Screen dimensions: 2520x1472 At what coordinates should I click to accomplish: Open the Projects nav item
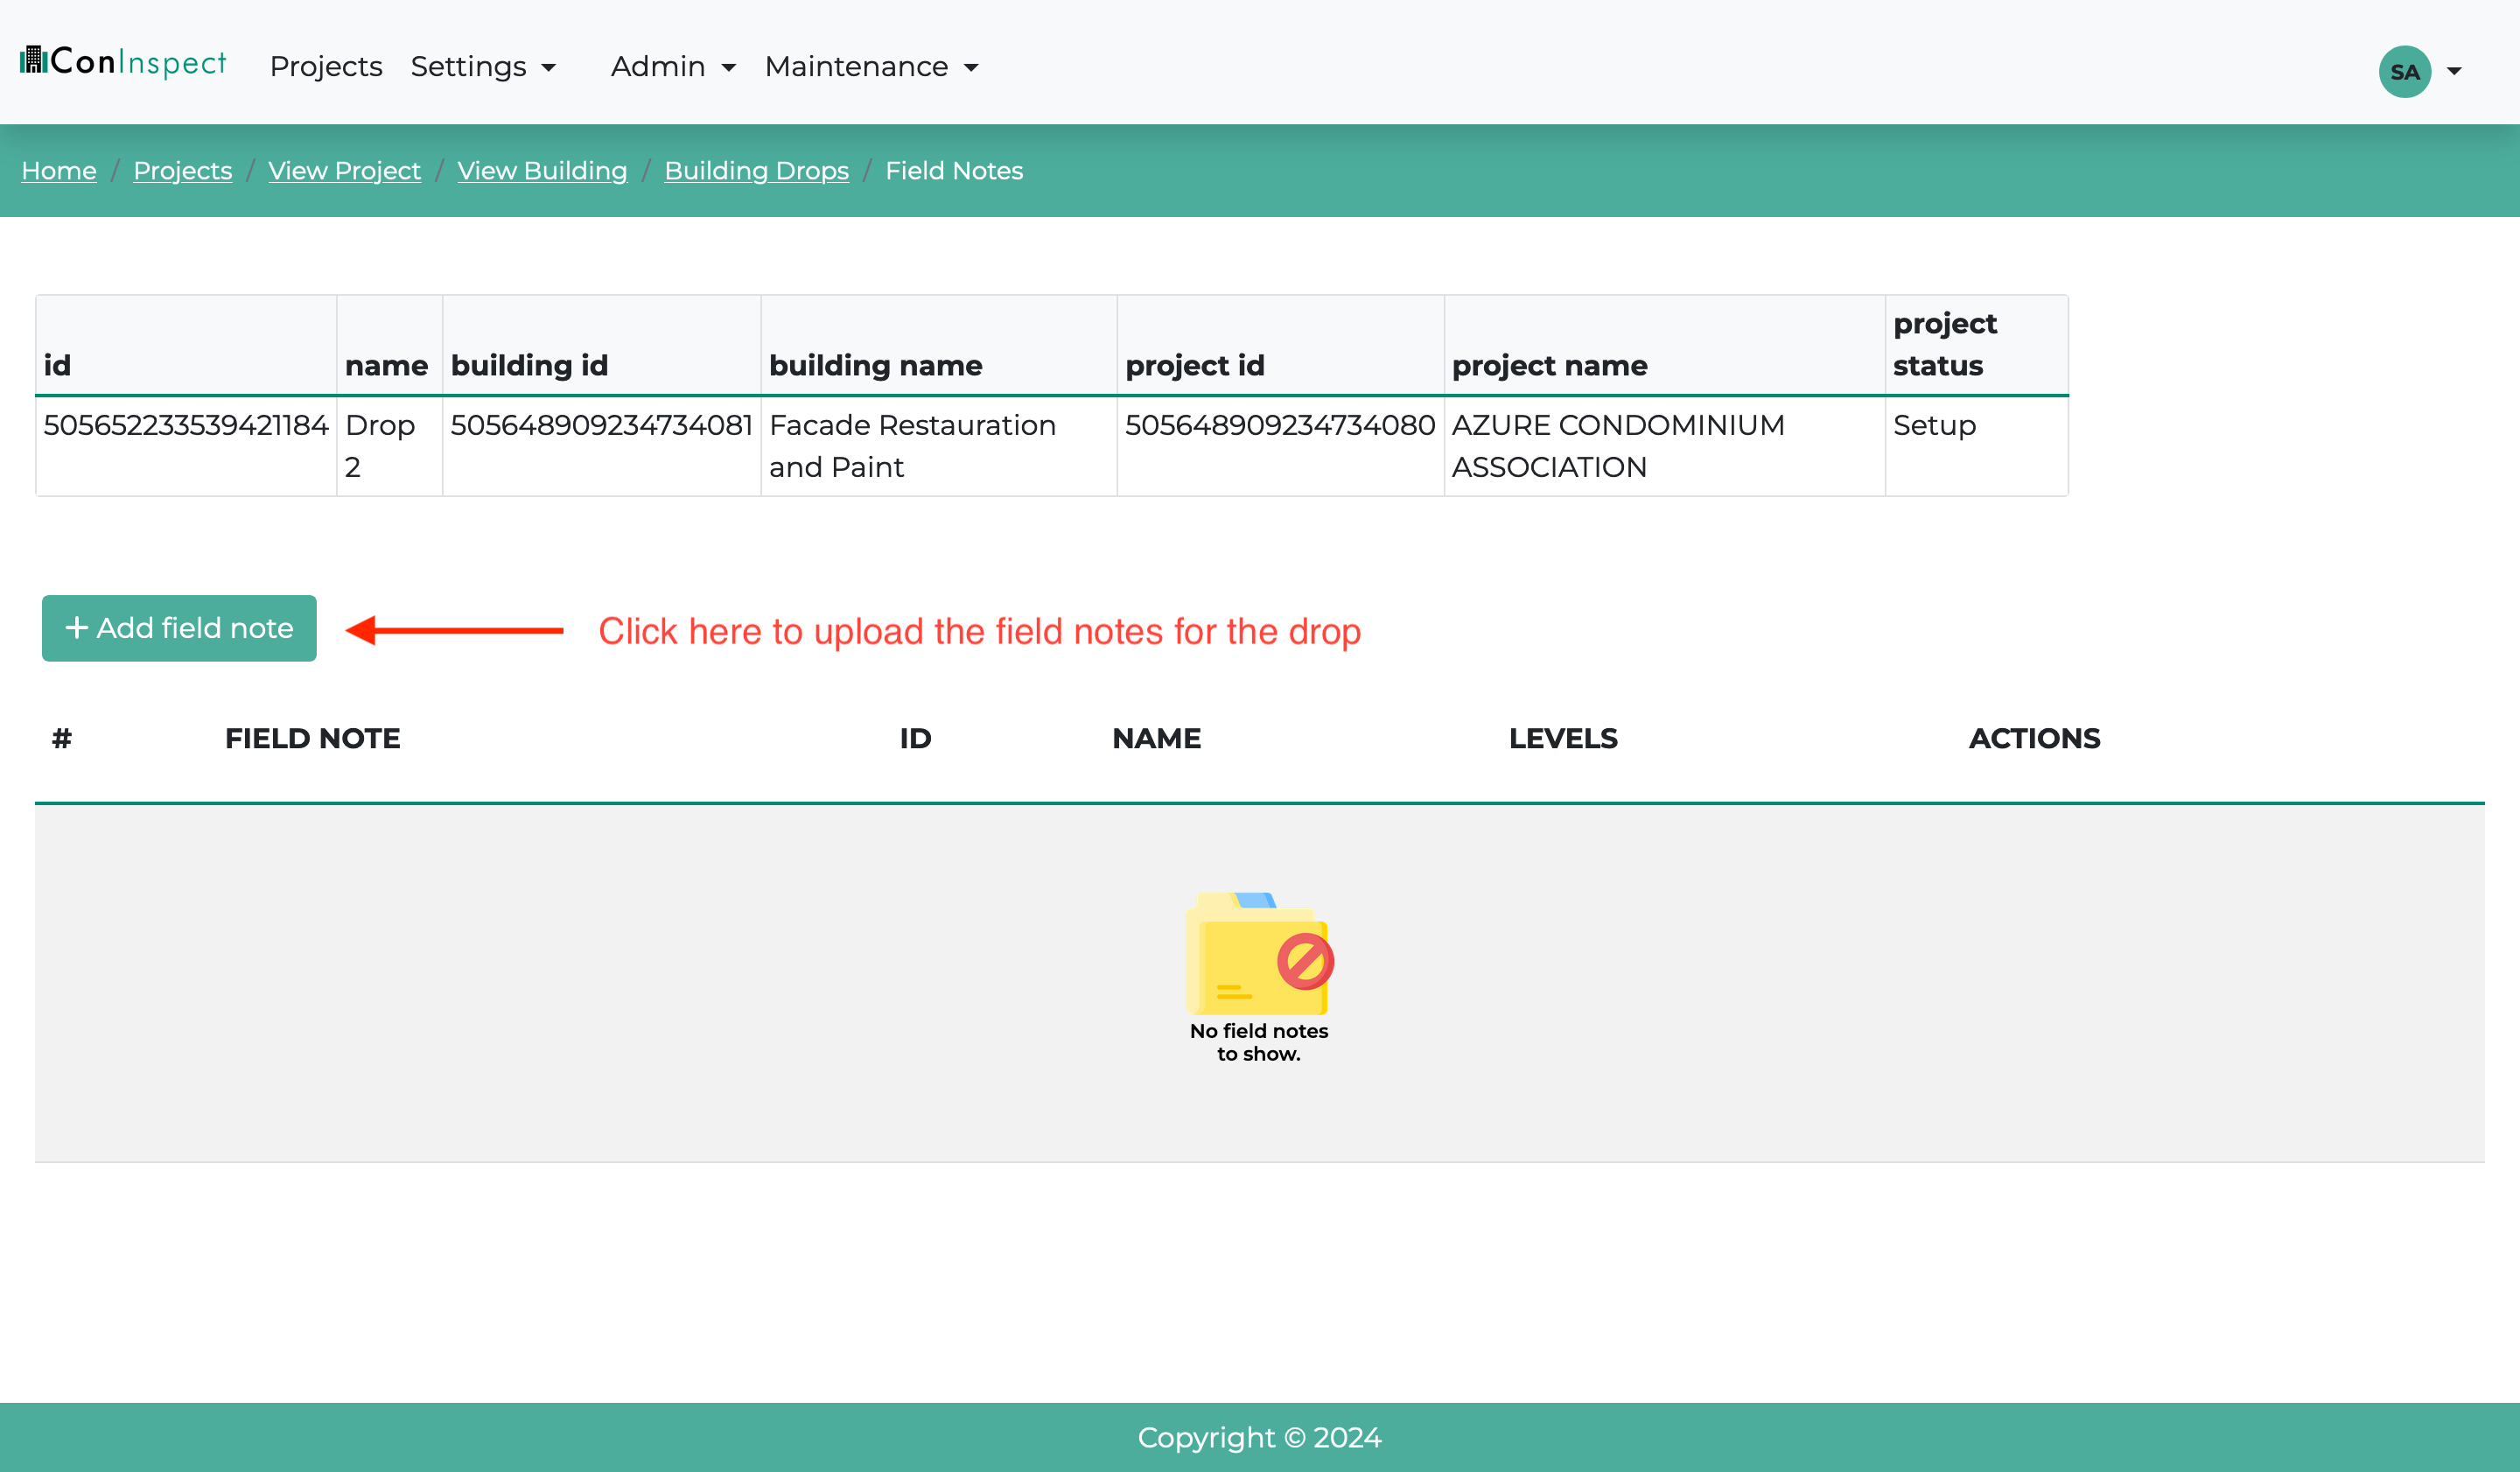[x=326, y=66]
